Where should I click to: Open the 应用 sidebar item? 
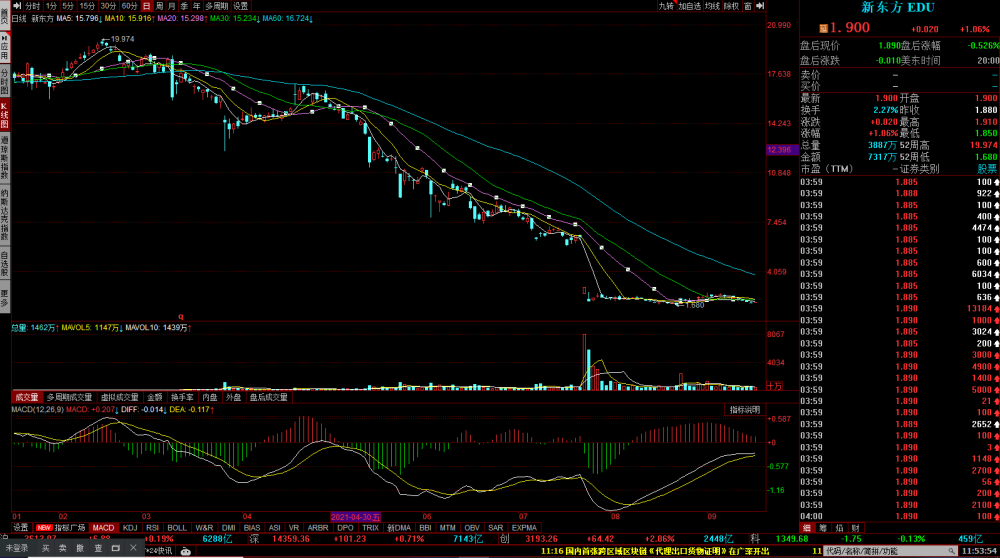pos(4,48)
